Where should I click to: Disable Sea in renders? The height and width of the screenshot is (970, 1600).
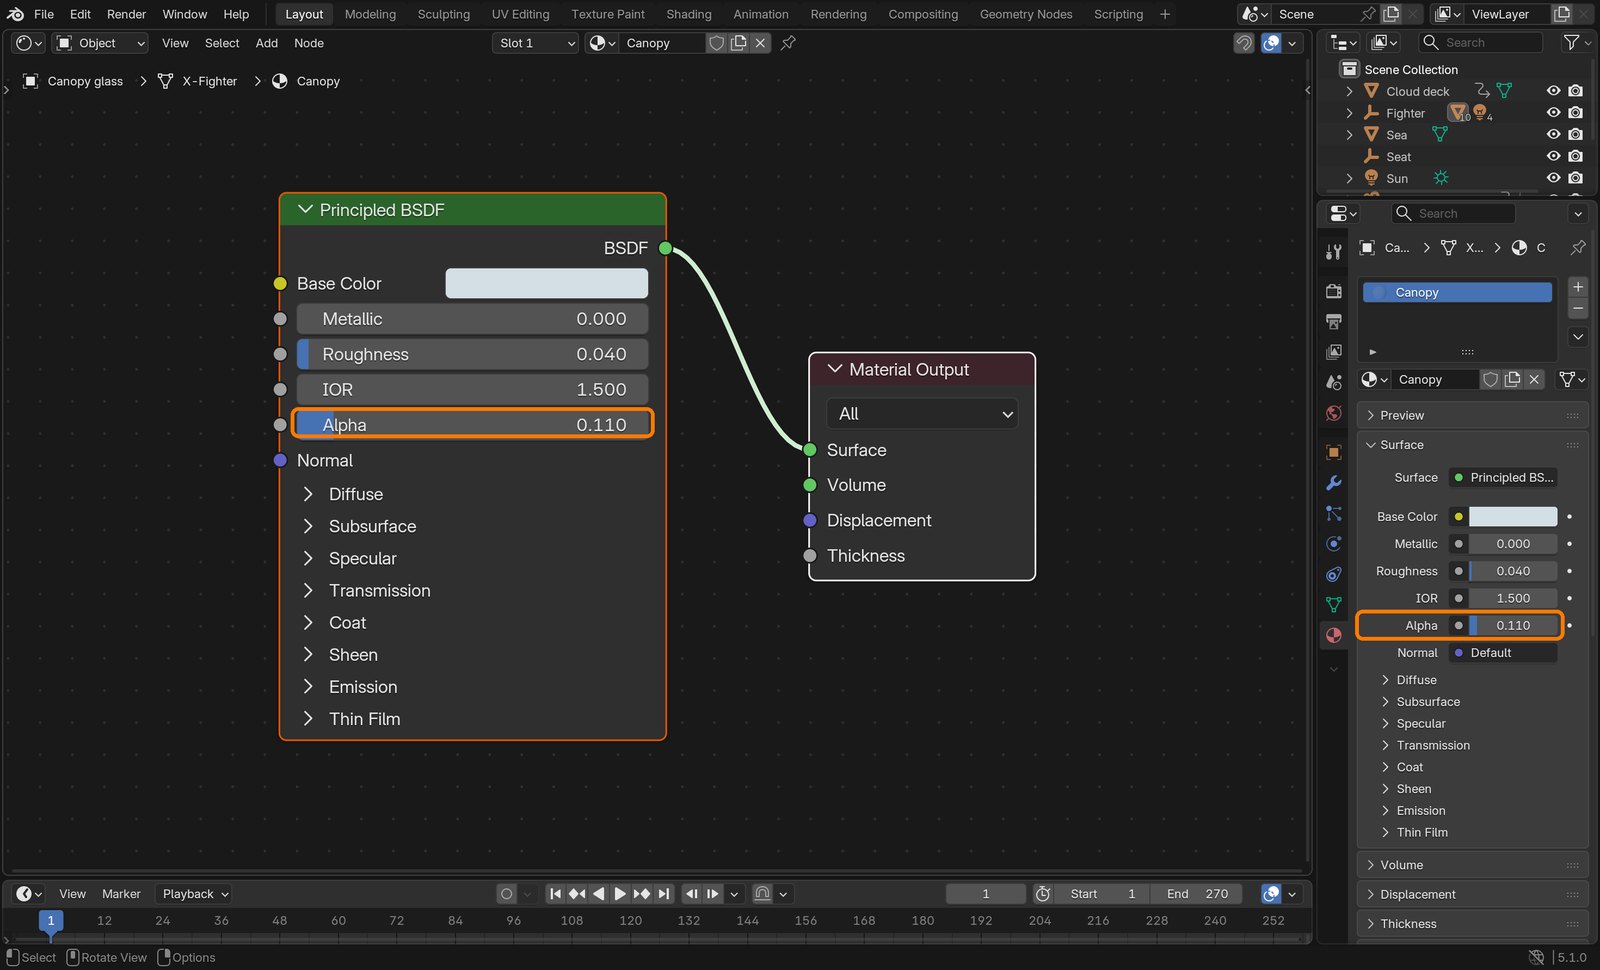pyautogui.click(x=1575, y=135)
